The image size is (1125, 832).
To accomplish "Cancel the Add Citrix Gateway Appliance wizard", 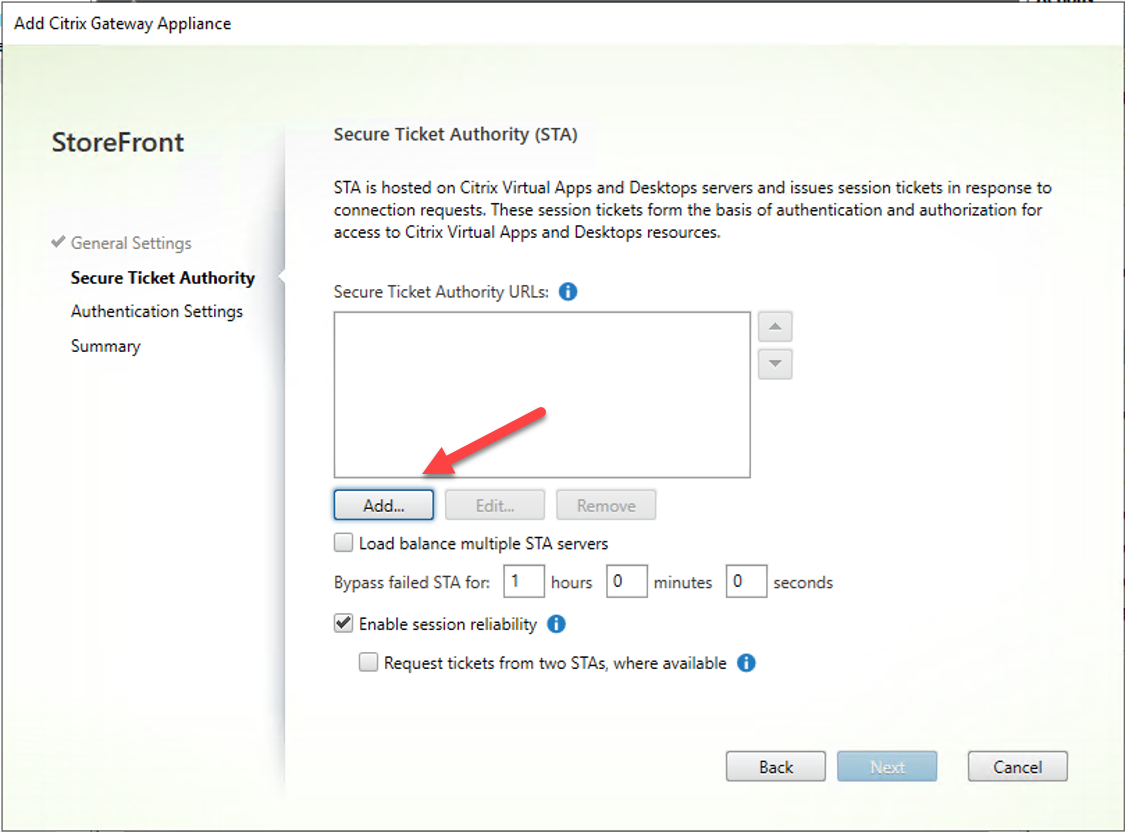I will tap(1017, 767).
